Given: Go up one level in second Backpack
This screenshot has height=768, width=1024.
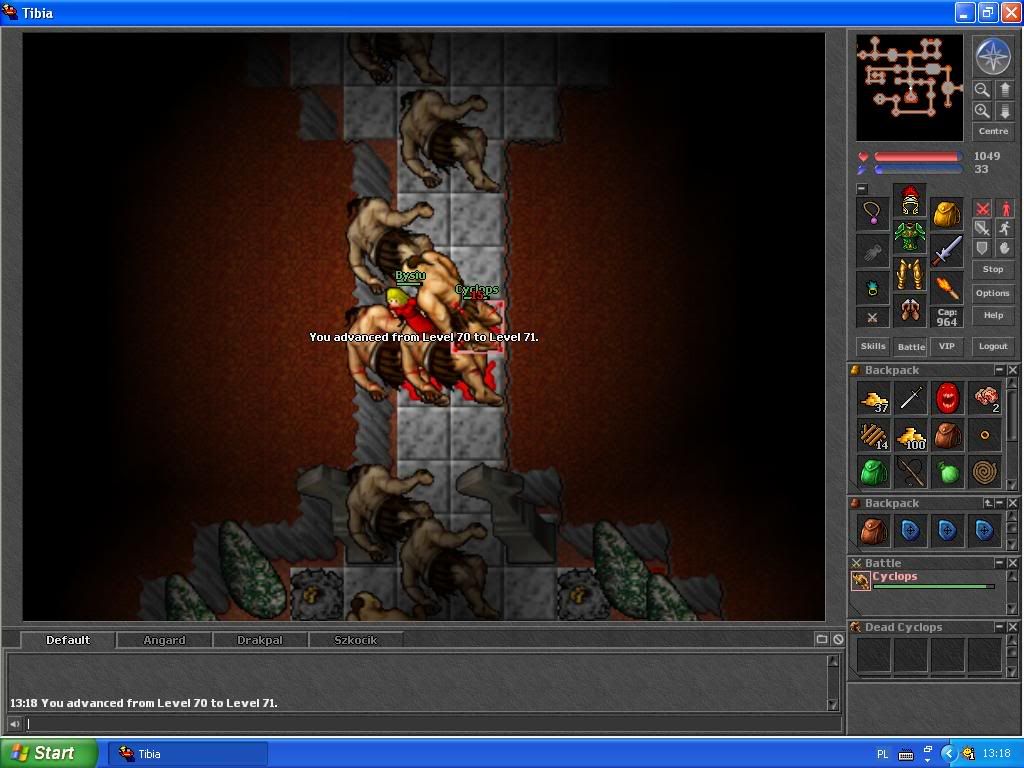Looking at the screenshot, I should click(988, 504).
